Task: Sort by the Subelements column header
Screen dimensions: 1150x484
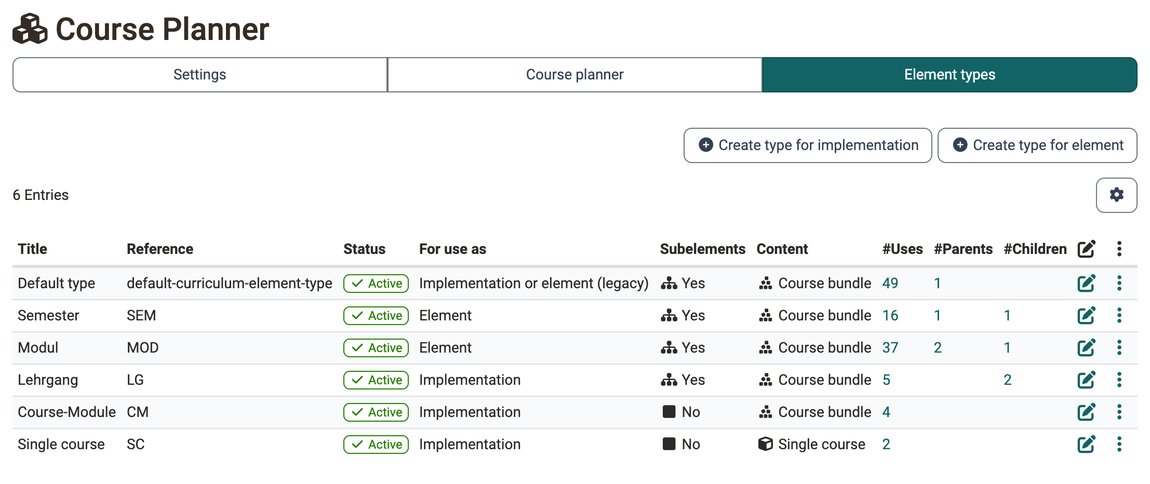Action: pyautogui.click(x=703, y=249)
